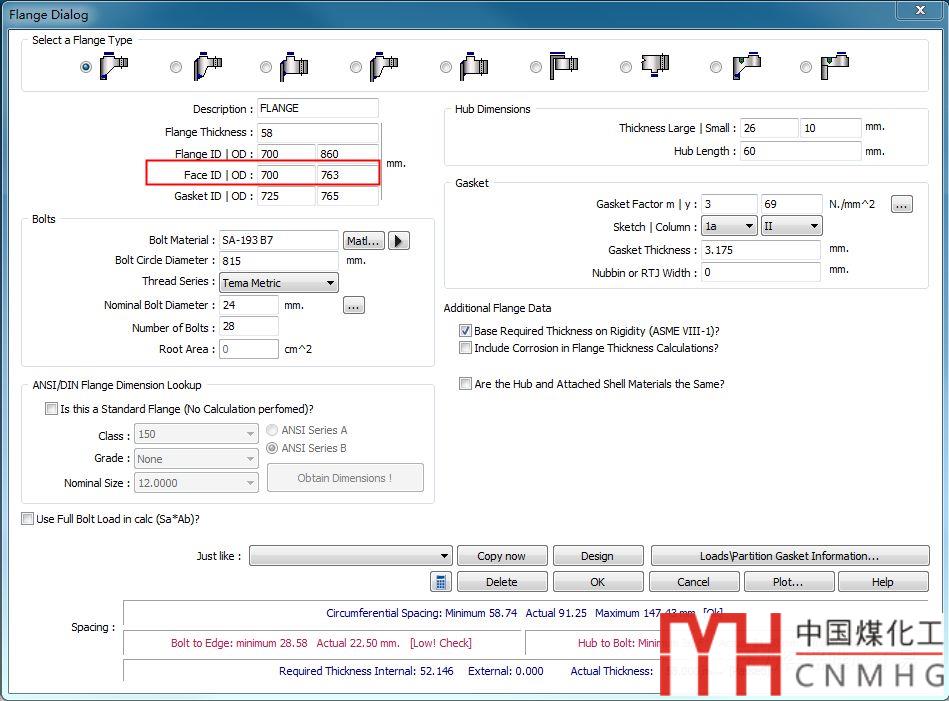Select the ninth flange type radio button
This screenshot has width=949, height=701.
[x=806, y=67]
